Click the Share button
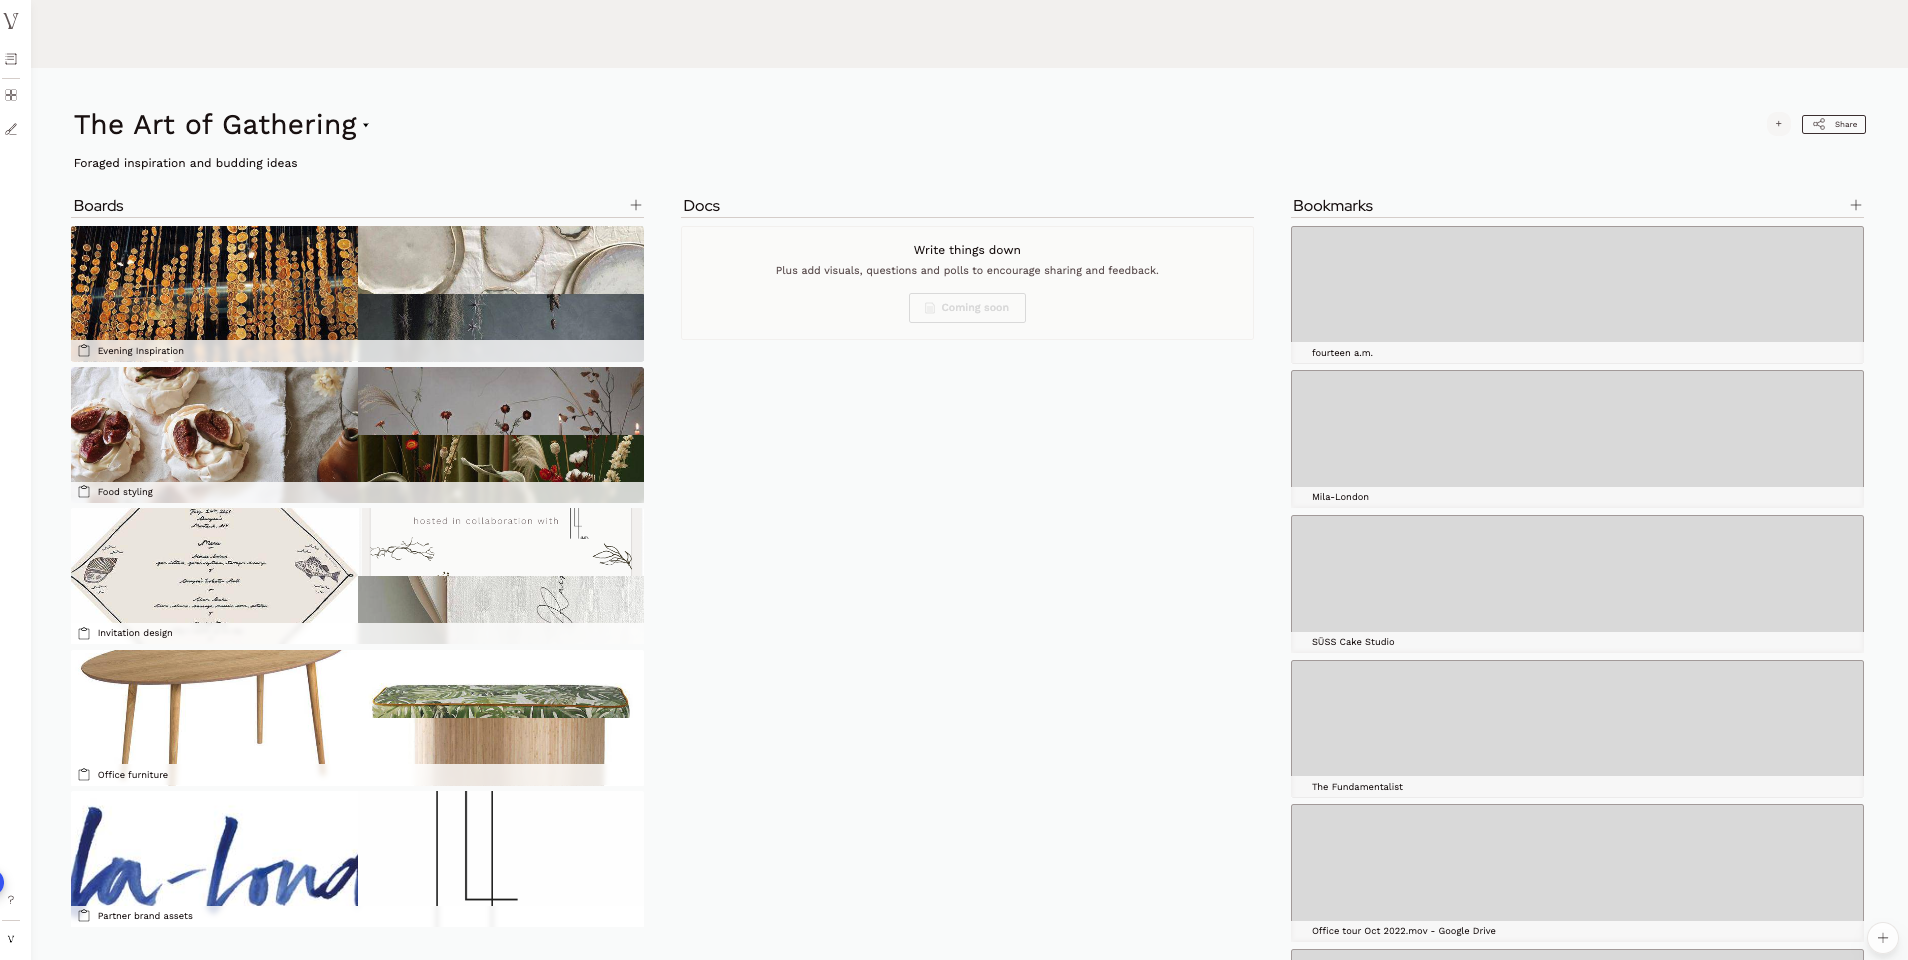 point(1834,124)
